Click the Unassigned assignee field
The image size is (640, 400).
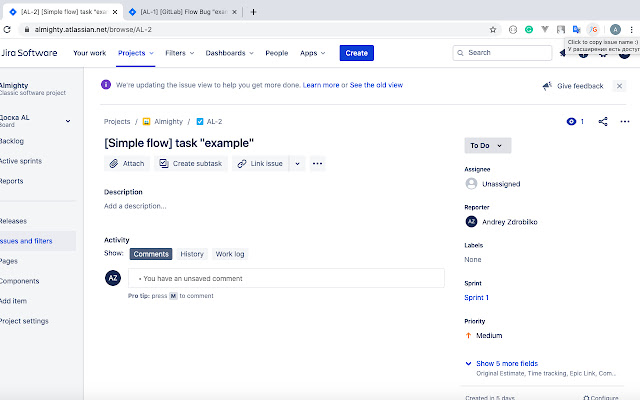click(x=493, y=184)
